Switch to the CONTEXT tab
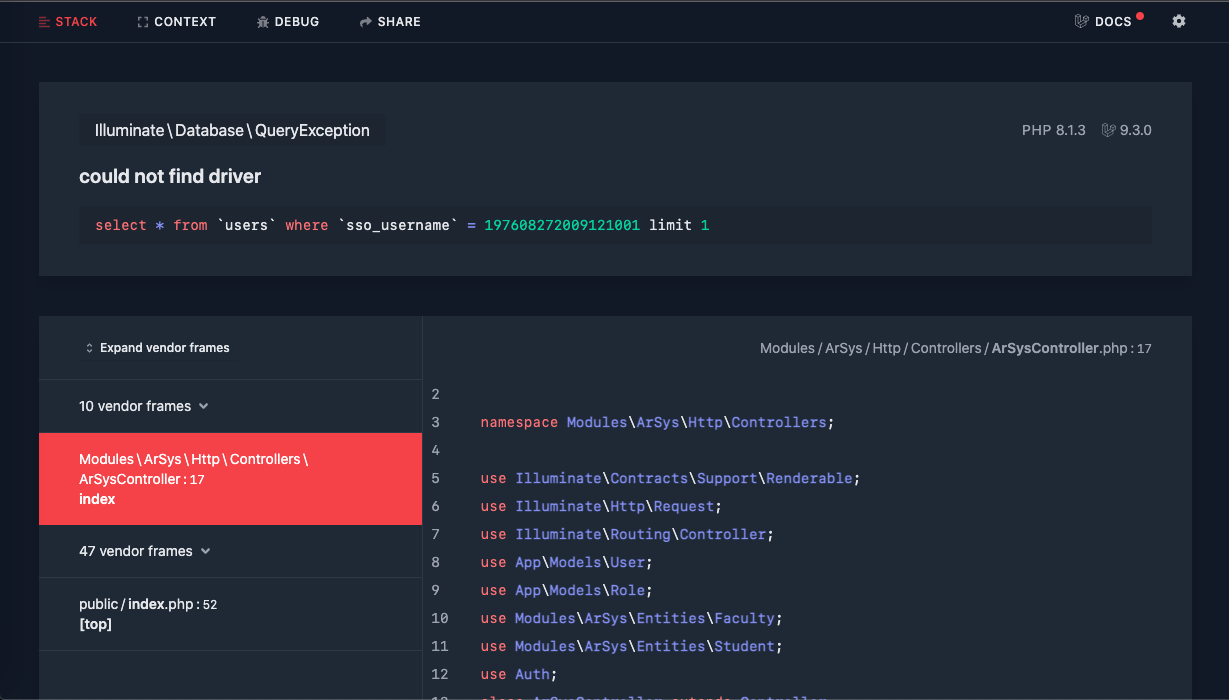 click(x=176, y=21)
